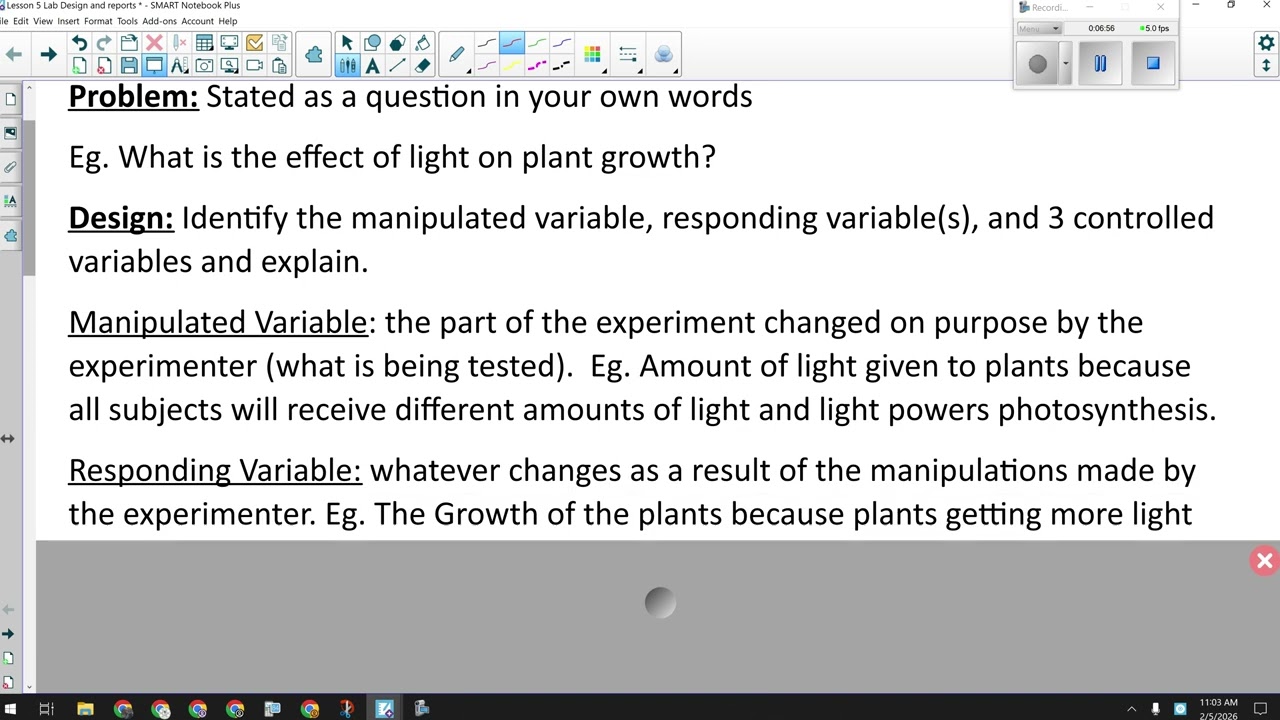
Task: Open the transparency options dropdown
Action: (664, 55)
